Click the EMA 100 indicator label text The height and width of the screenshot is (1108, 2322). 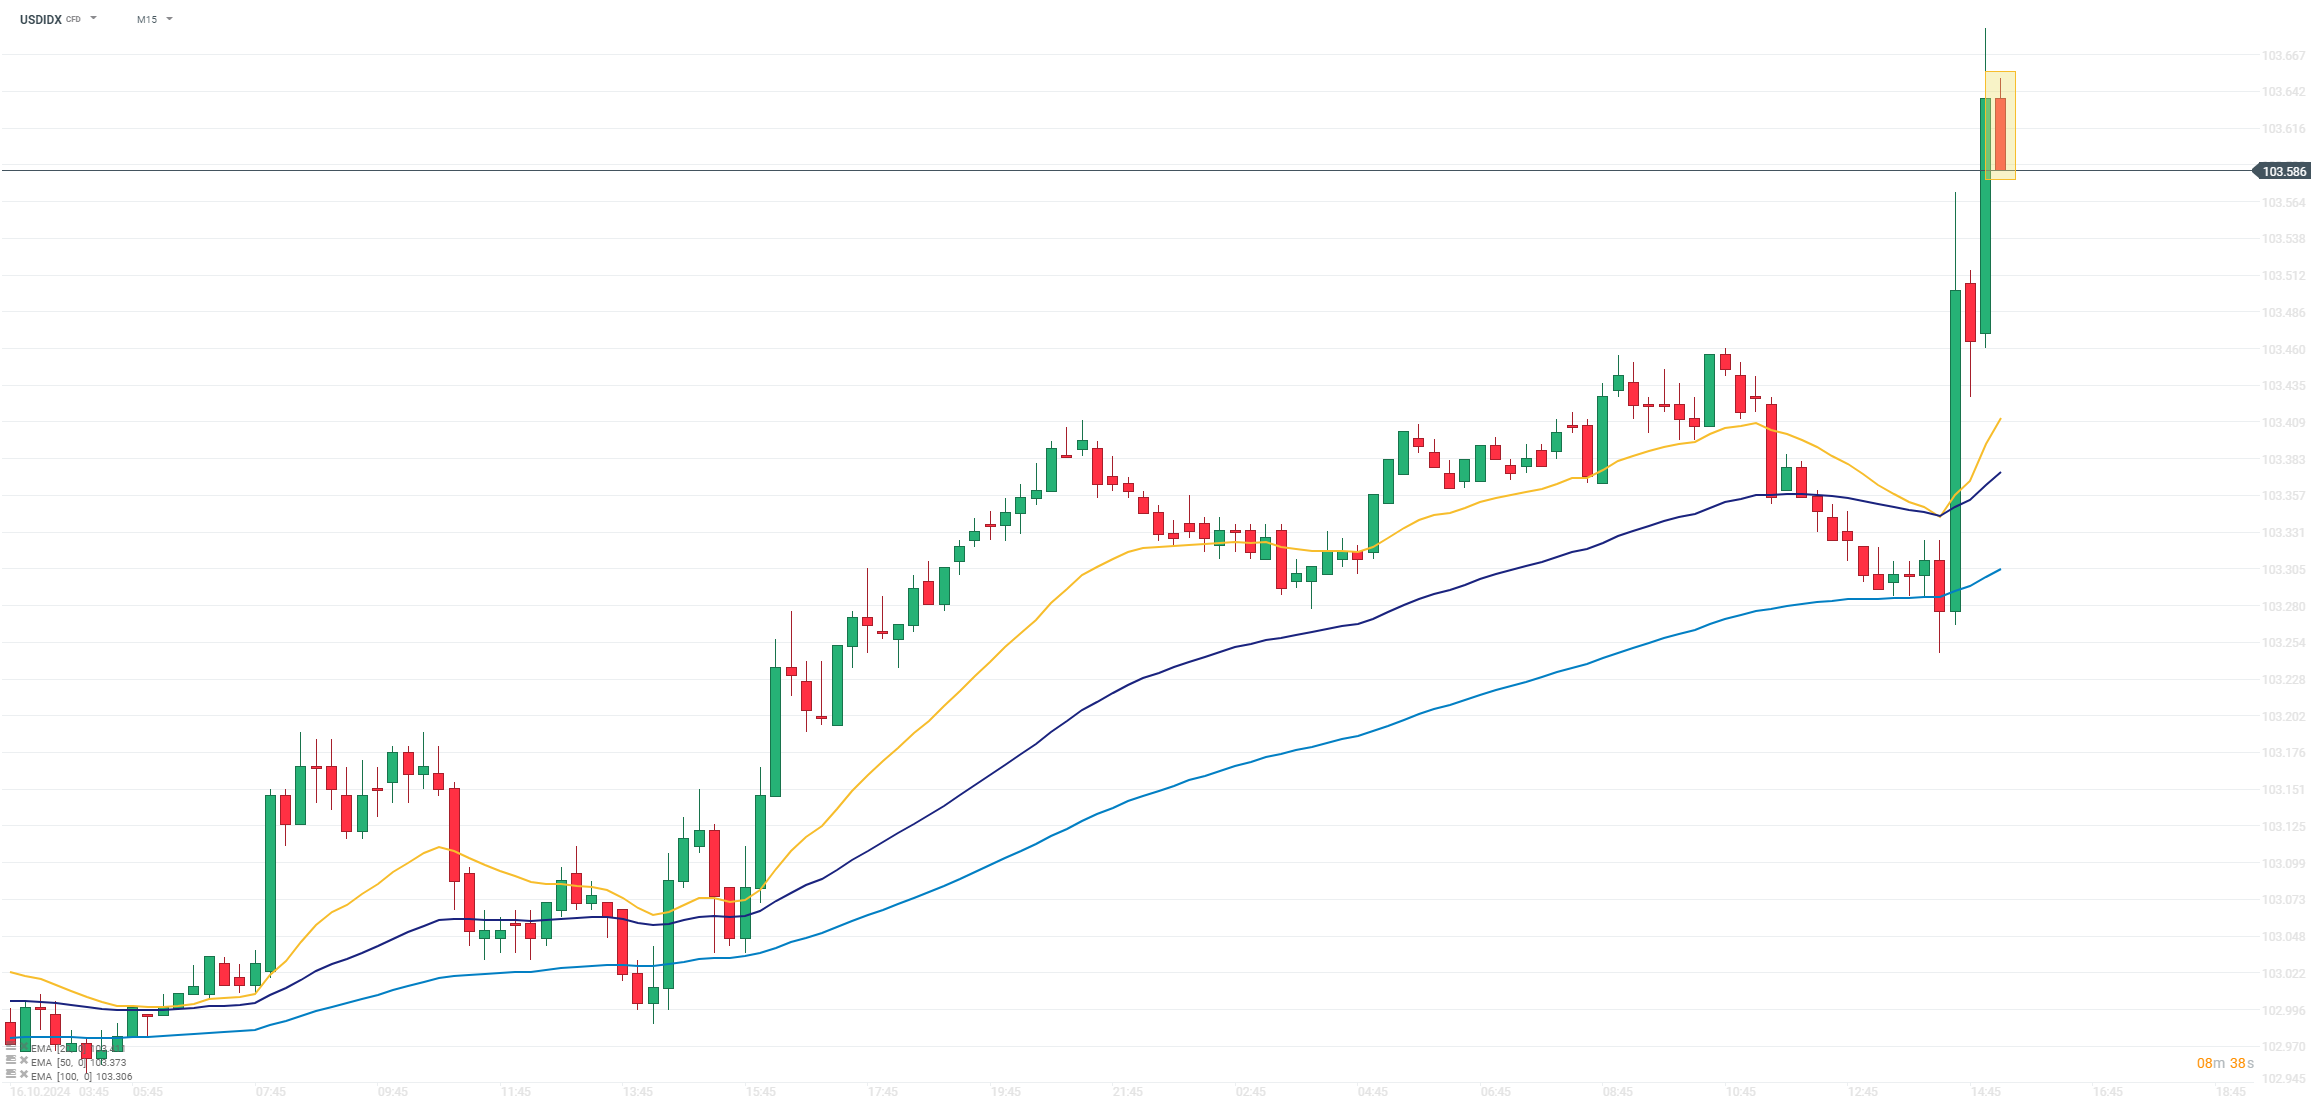click(x=81, y=1076)
